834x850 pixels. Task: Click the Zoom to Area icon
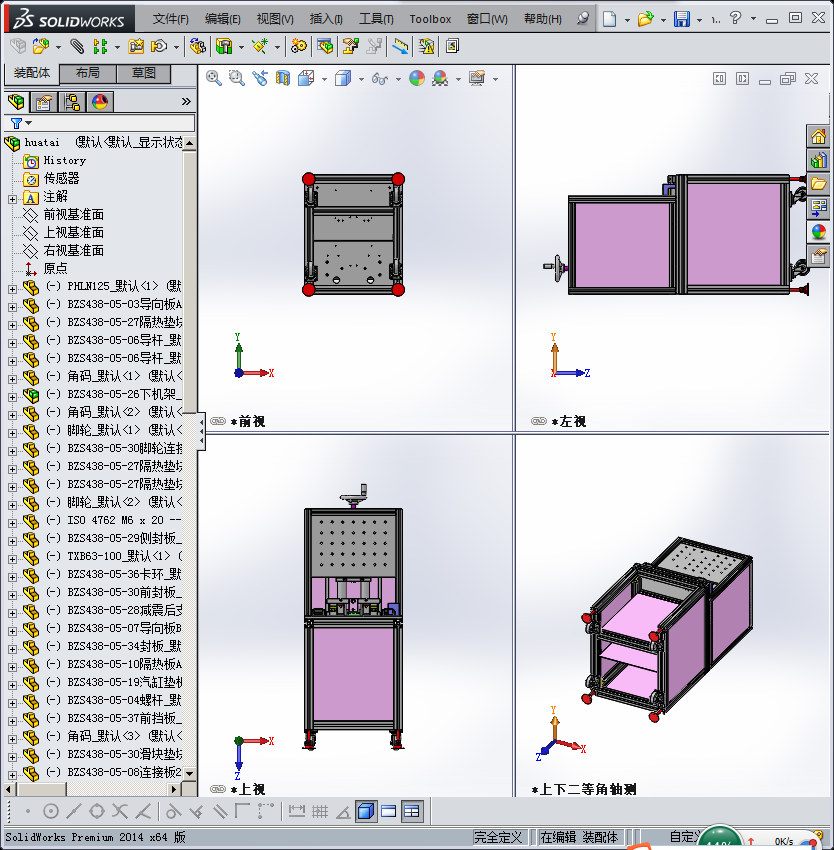[236, 79]
